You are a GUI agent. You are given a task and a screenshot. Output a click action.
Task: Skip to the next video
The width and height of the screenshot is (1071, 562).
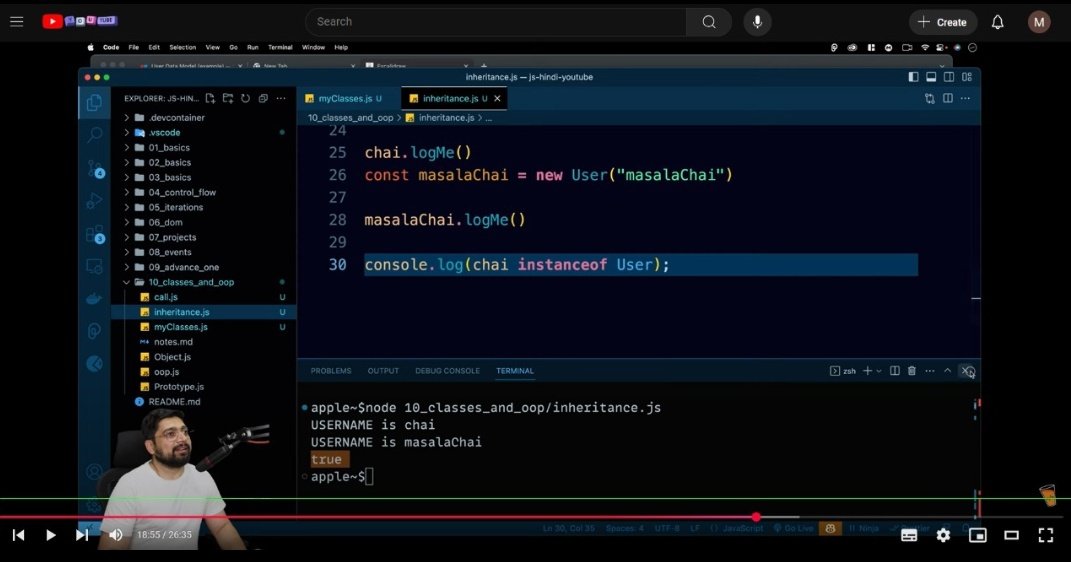coord(82,535)
